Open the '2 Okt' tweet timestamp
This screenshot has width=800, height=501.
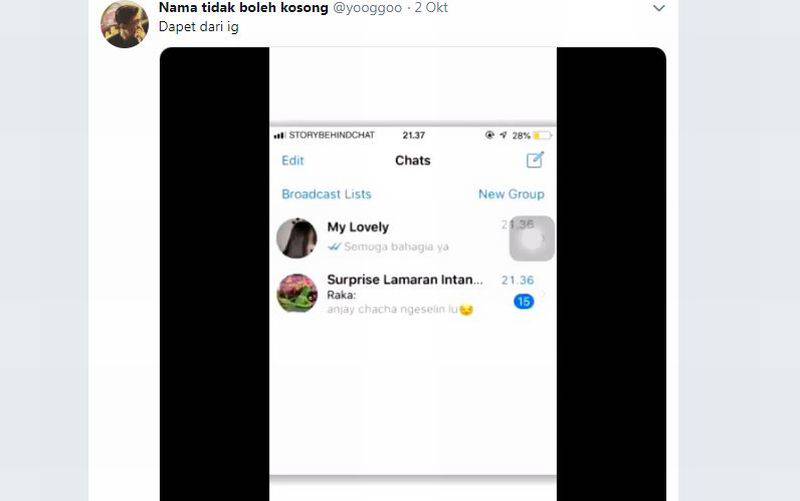pos(431,8)
